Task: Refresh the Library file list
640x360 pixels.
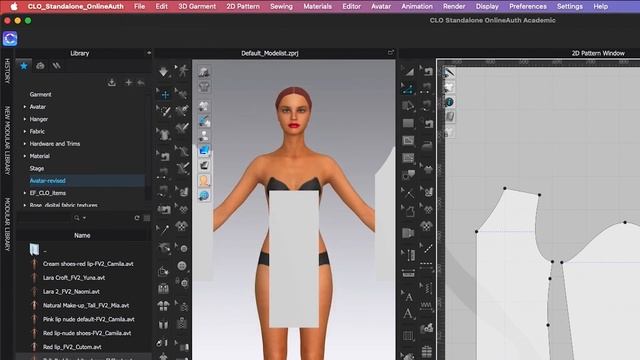Action: coord(137,218)
